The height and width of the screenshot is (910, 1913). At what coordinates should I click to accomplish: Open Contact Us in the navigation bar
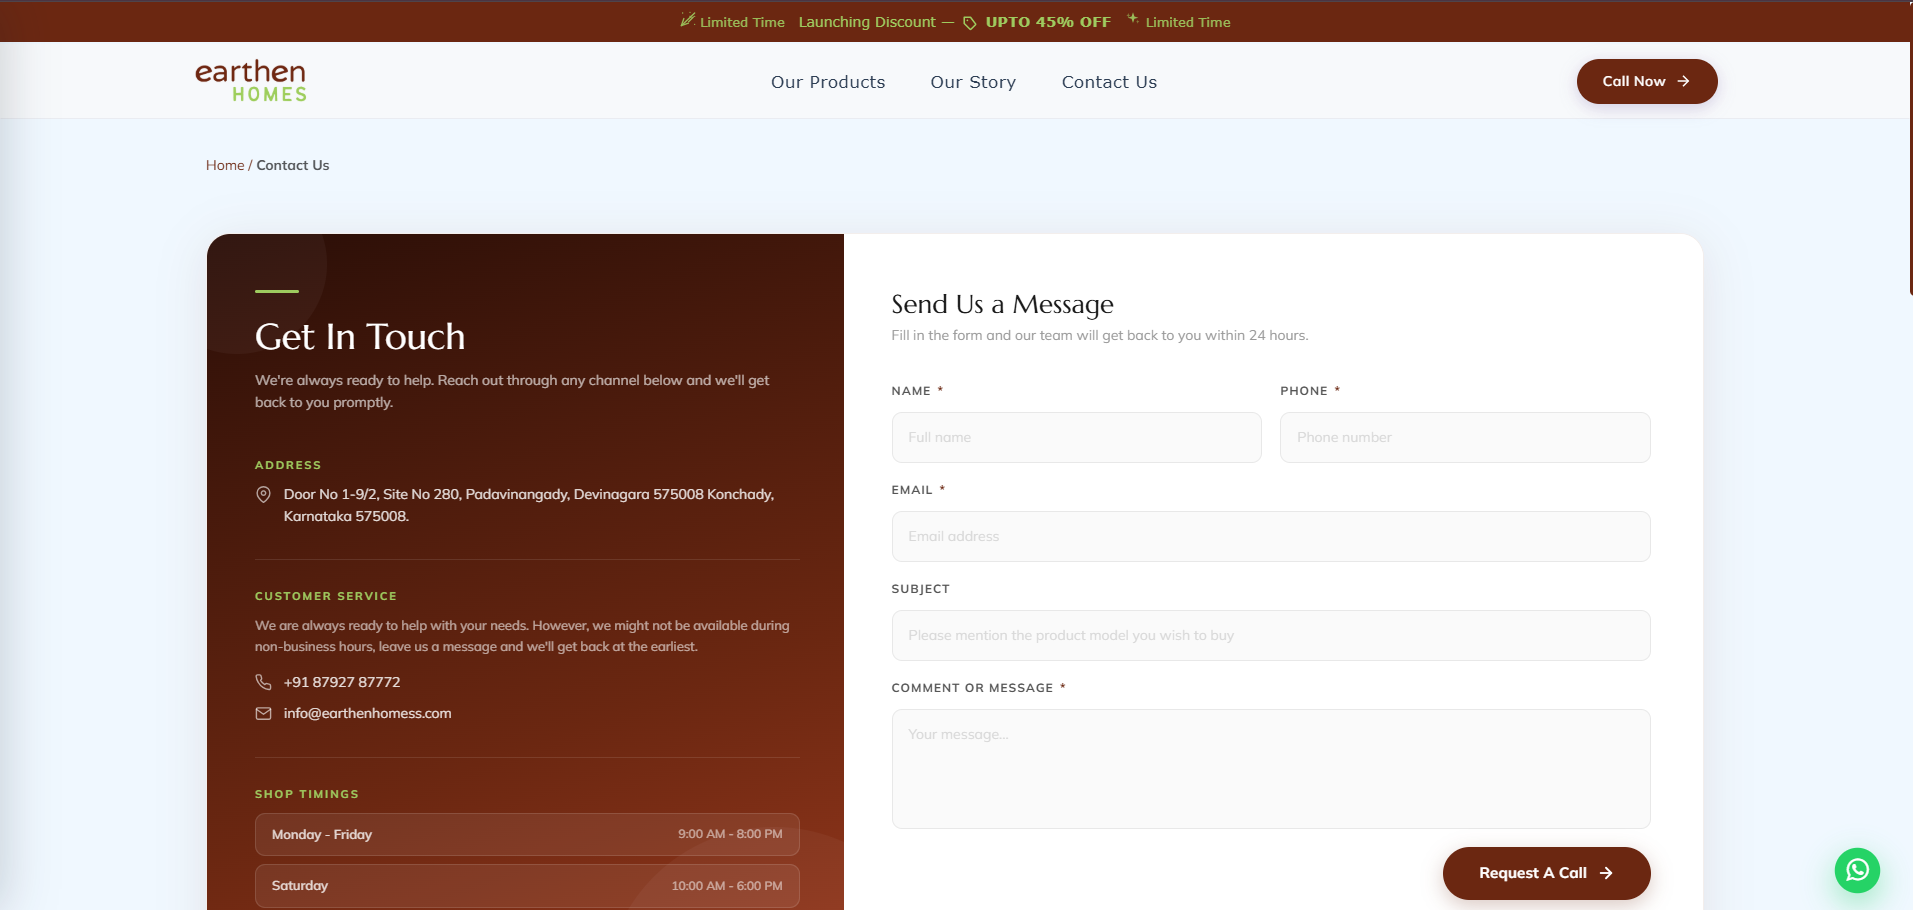click(x=1109, y=82)
